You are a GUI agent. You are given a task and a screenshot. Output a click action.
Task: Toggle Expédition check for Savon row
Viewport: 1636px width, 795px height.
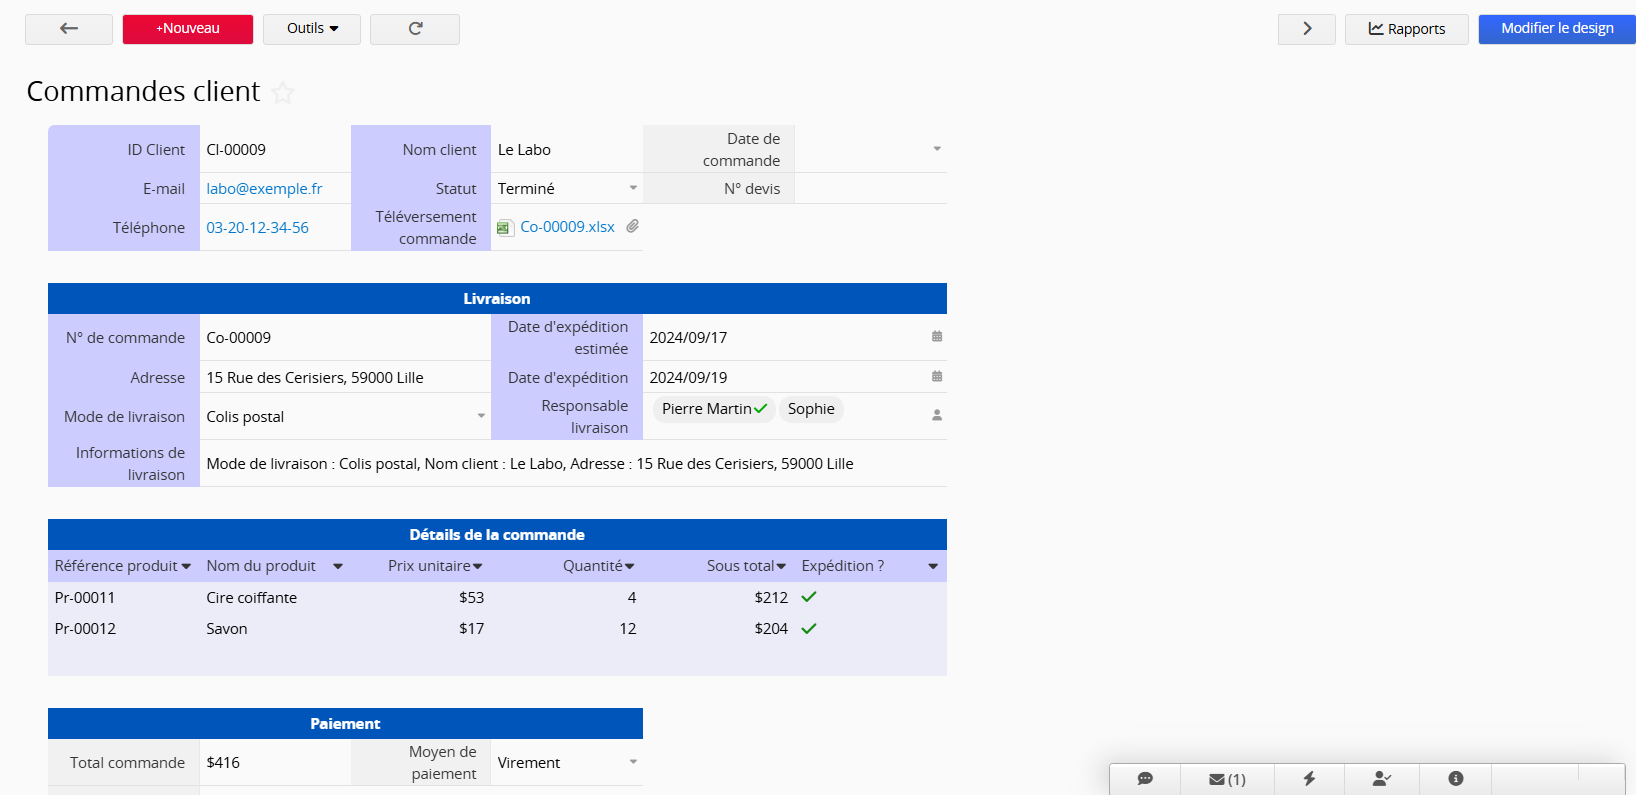click(x=809, y=629)
